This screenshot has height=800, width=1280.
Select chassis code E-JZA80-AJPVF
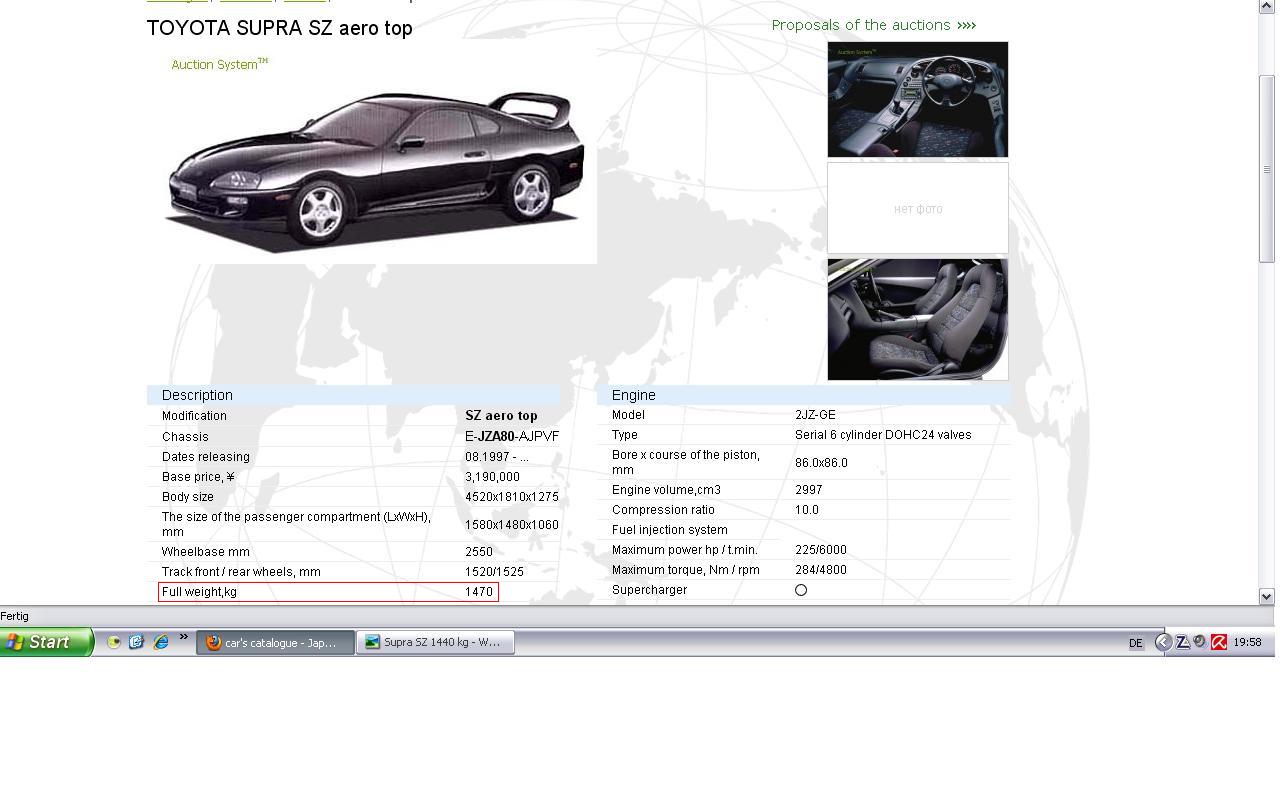pos(512,437)
